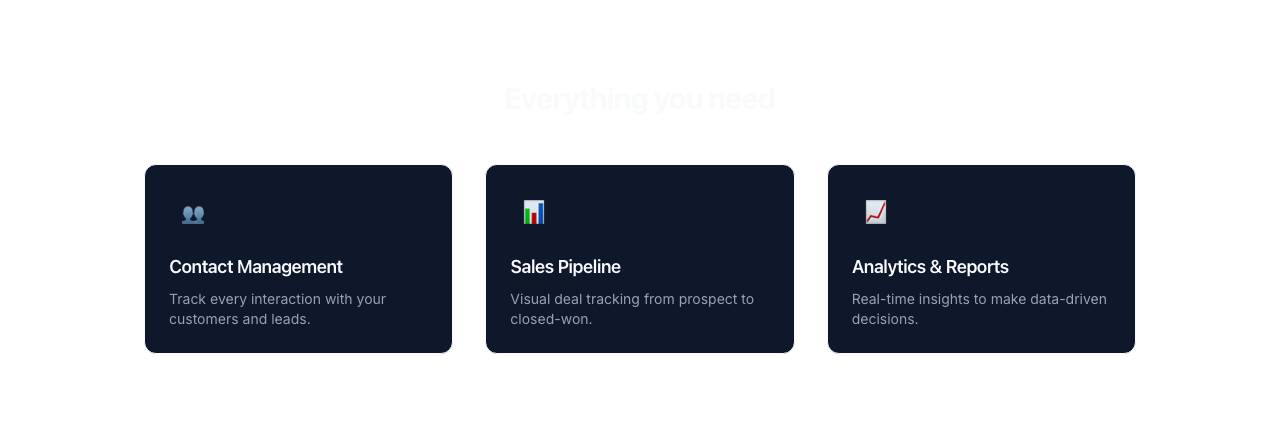Click the trending line chart icon for Analytics
This screenshot has width=1280, height=434.
876,212
